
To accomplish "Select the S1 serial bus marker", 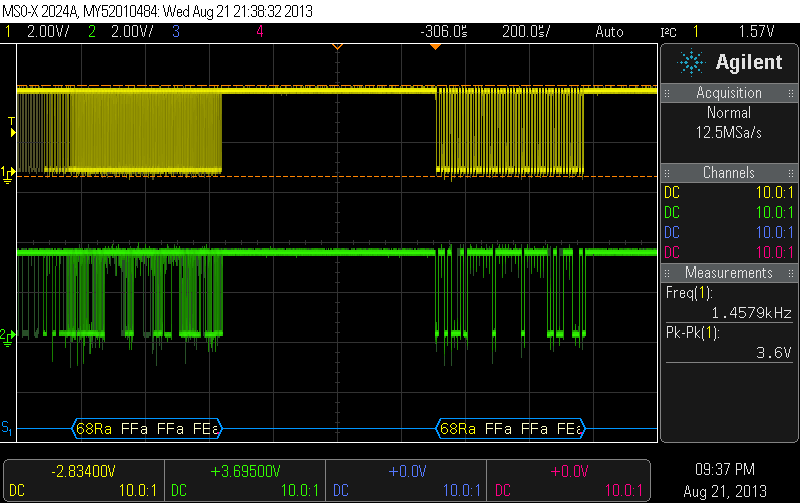I will click(x=7, y=427).
